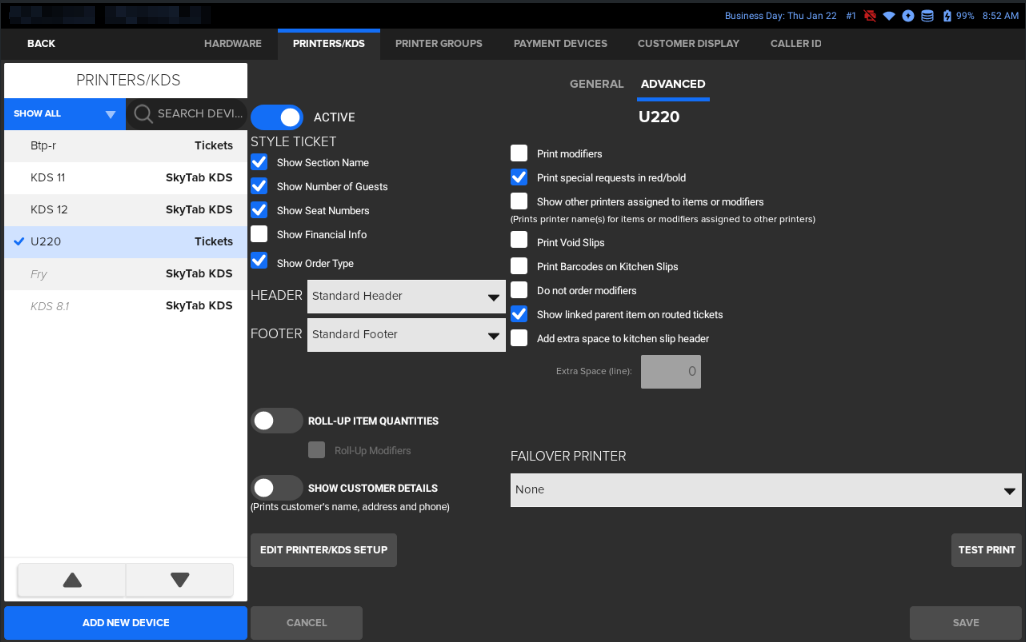Disable the Active toggle switch
This screenshot has height=642, width=1026.
click(277, 117)
